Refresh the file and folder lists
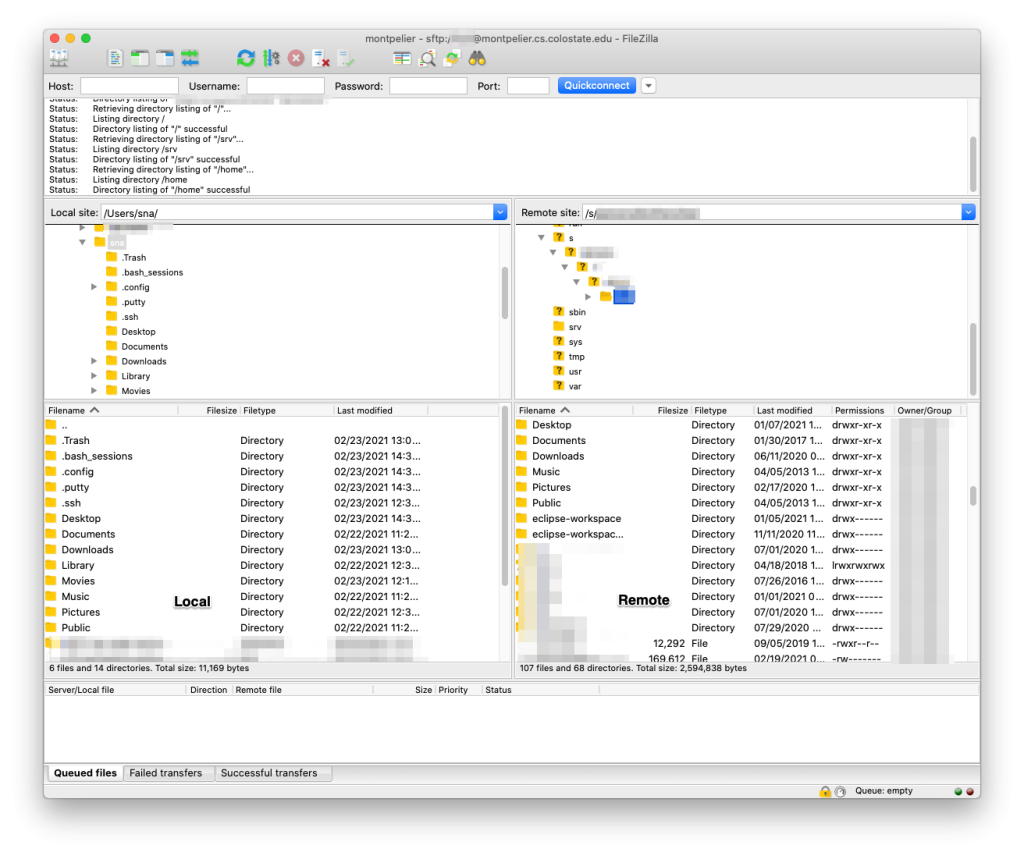 coord(245,58)
